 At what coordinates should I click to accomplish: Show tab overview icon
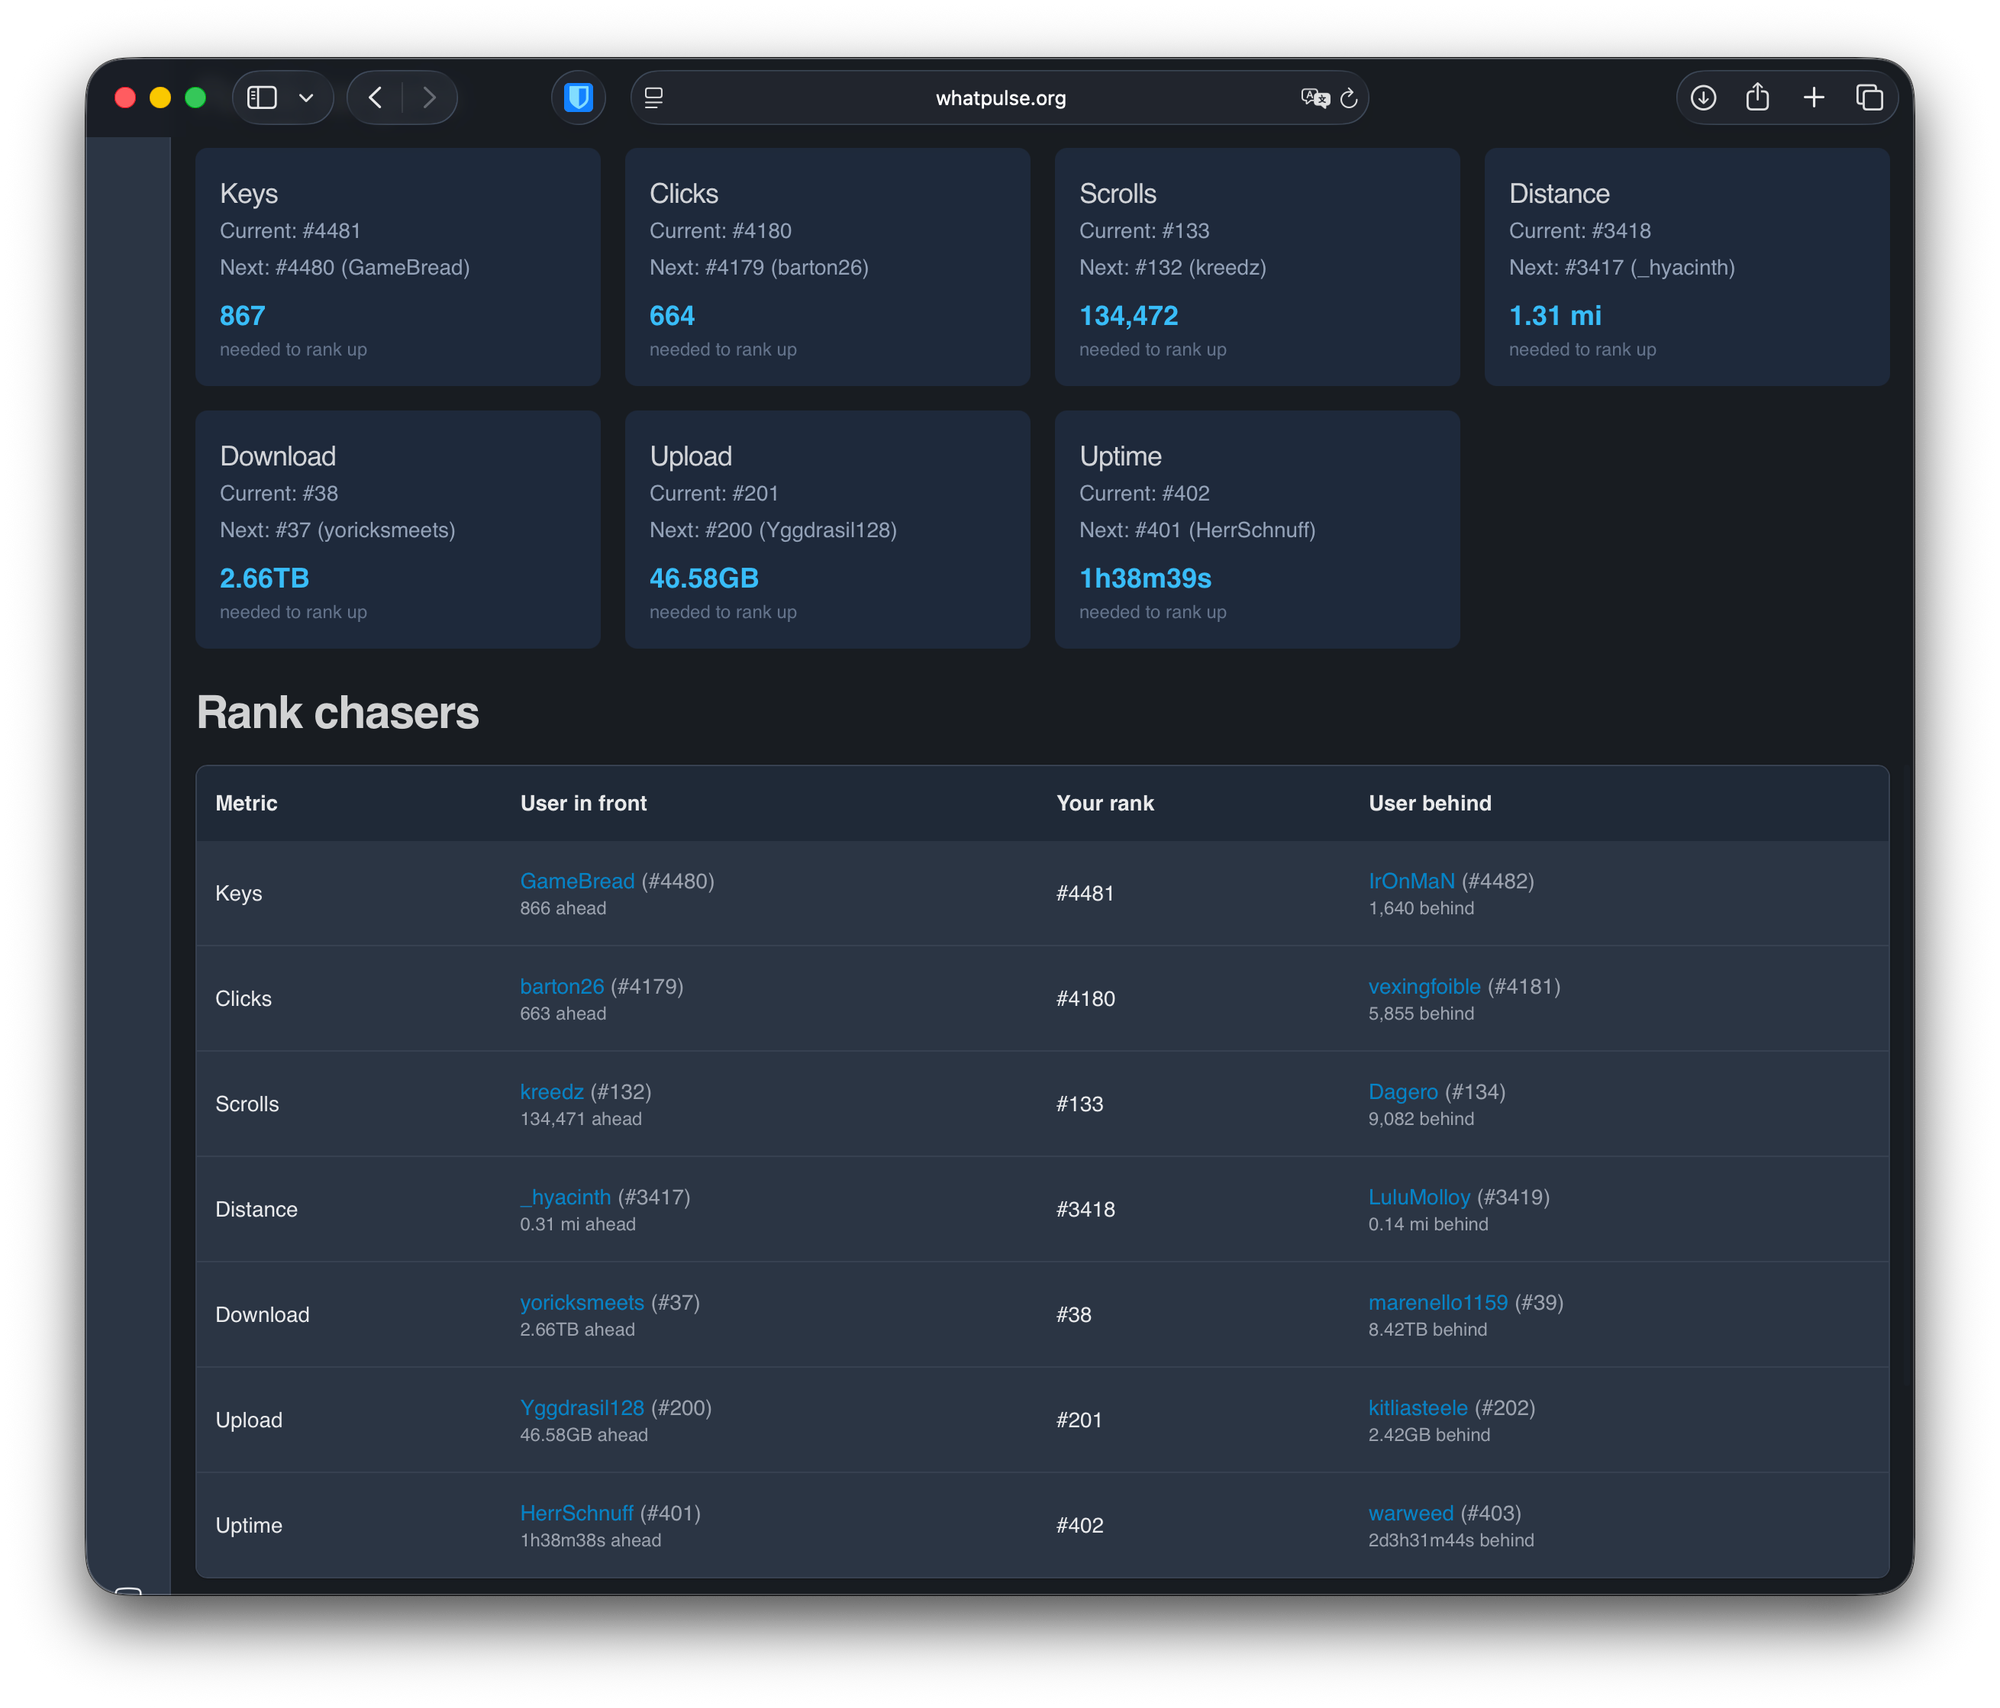click(1869, 98)
